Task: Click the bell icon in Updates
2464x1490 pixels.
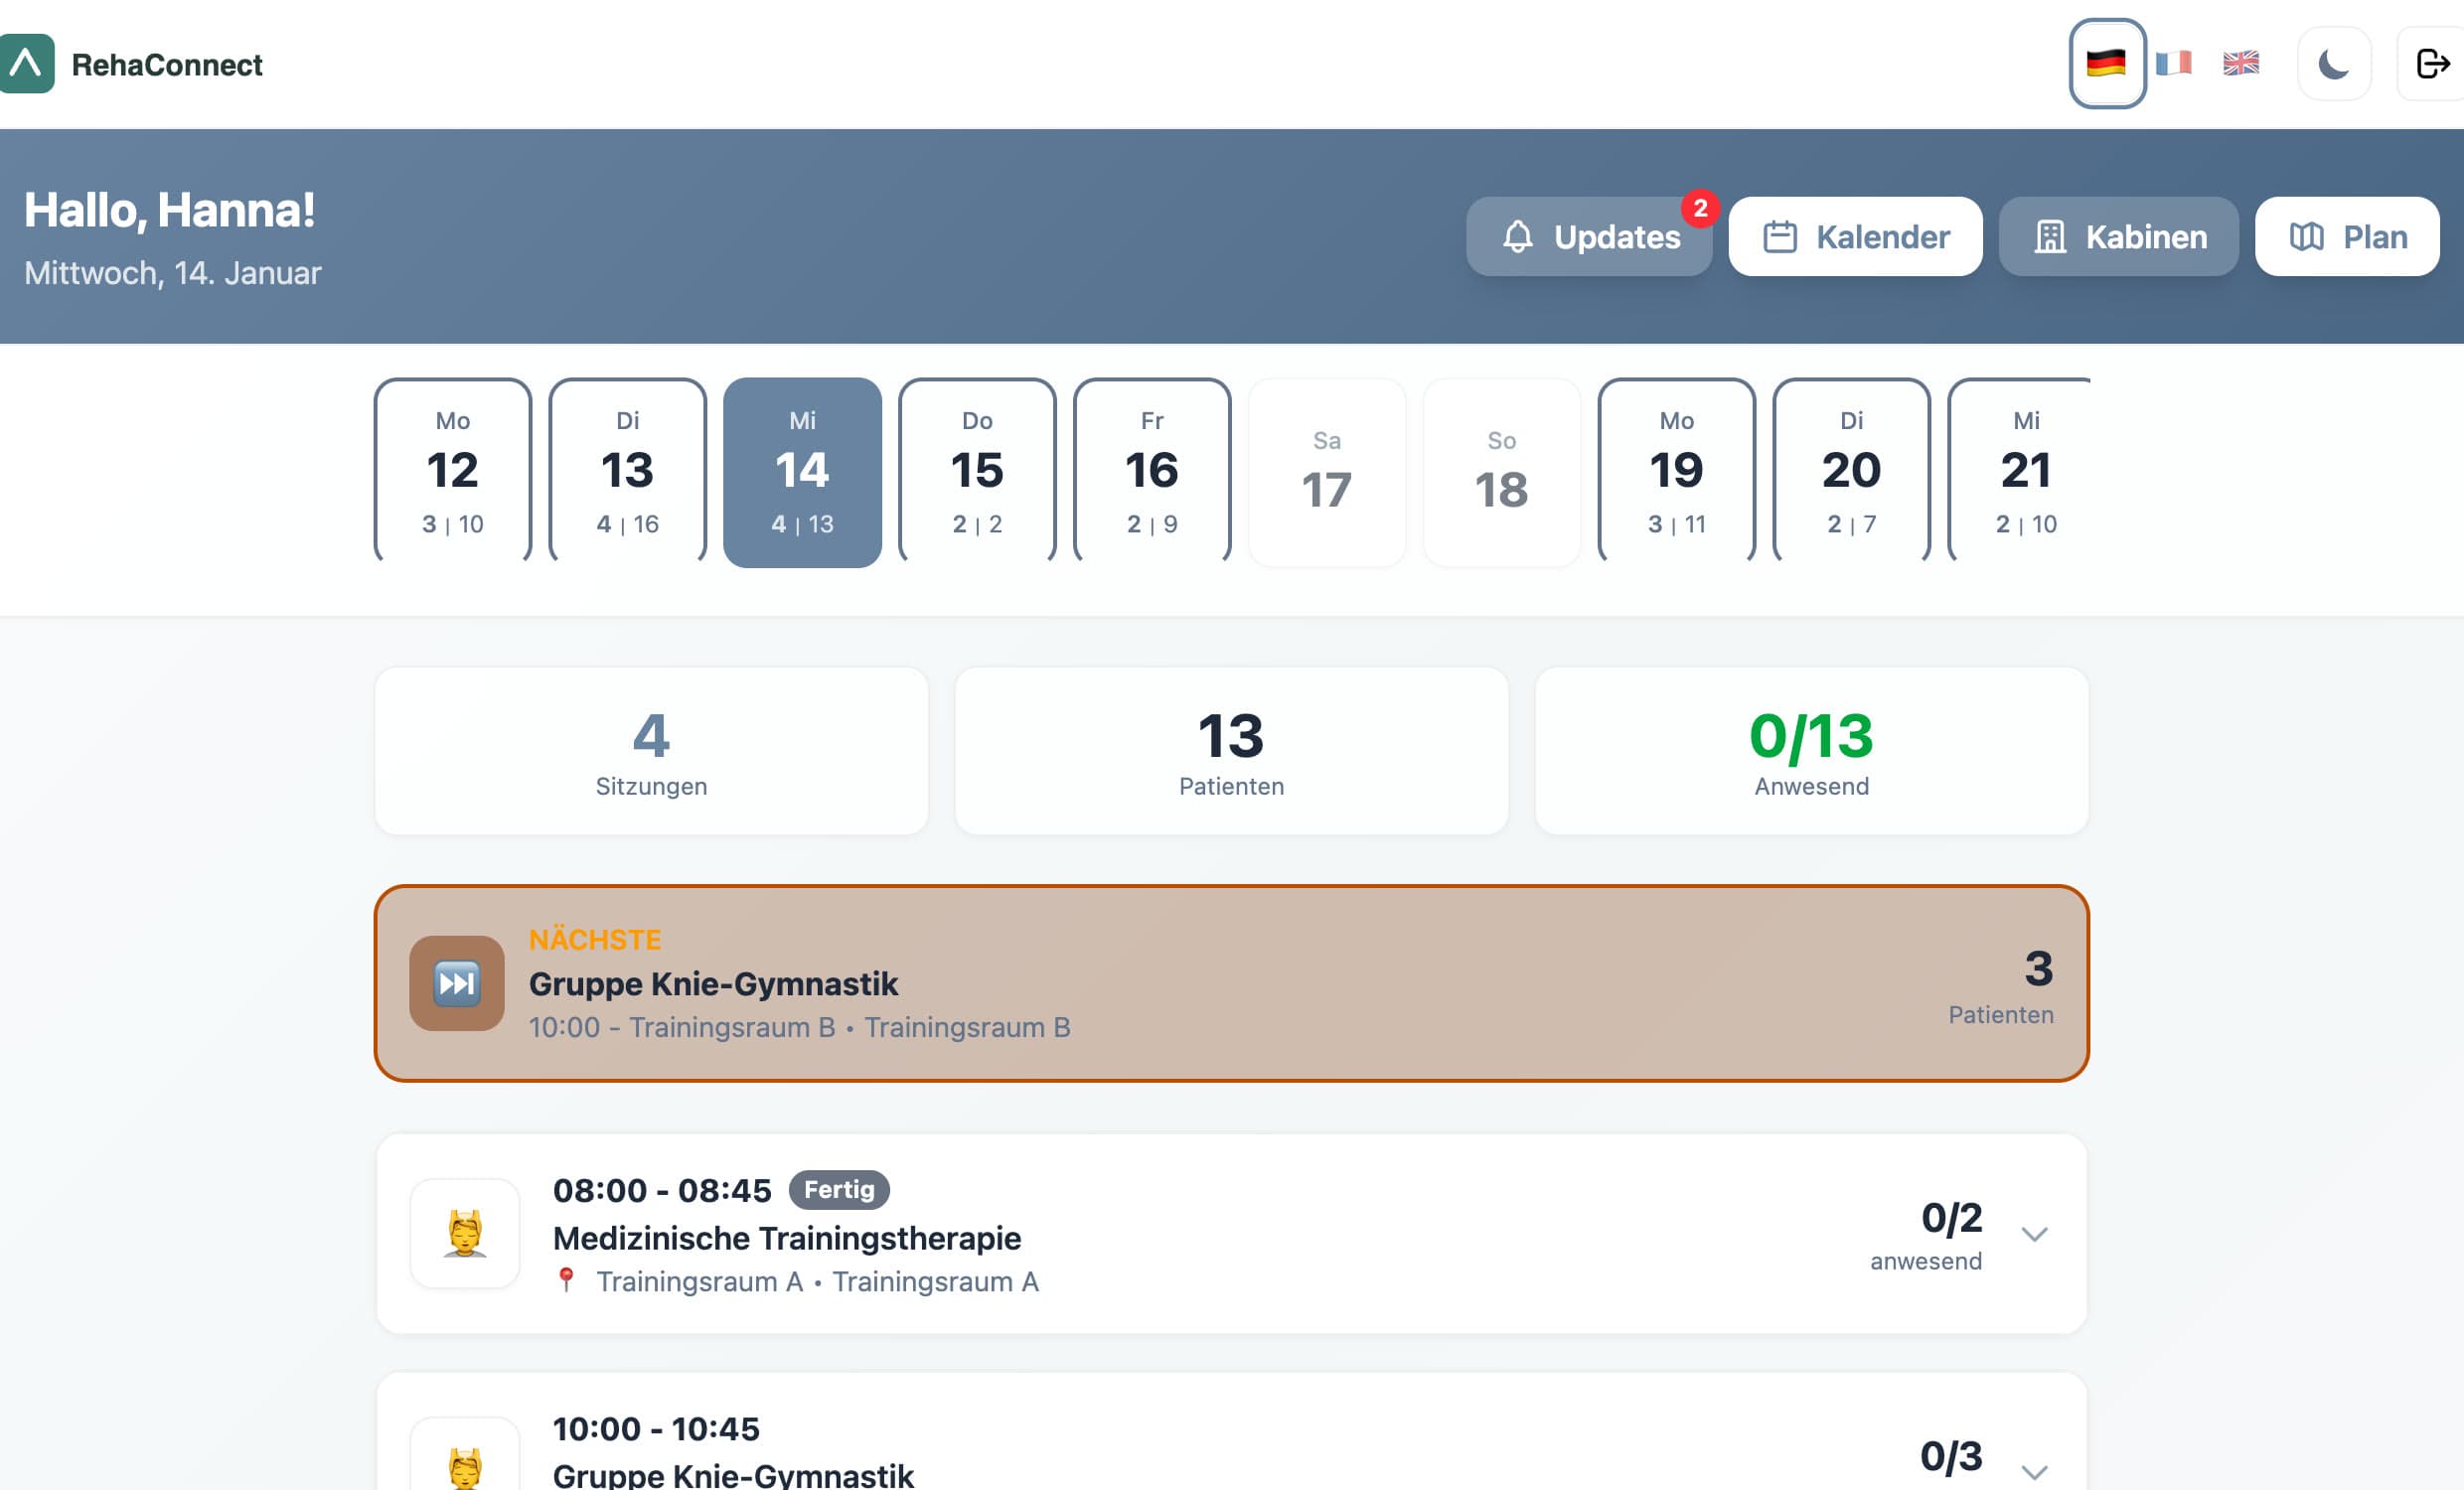Action: 1518,237
